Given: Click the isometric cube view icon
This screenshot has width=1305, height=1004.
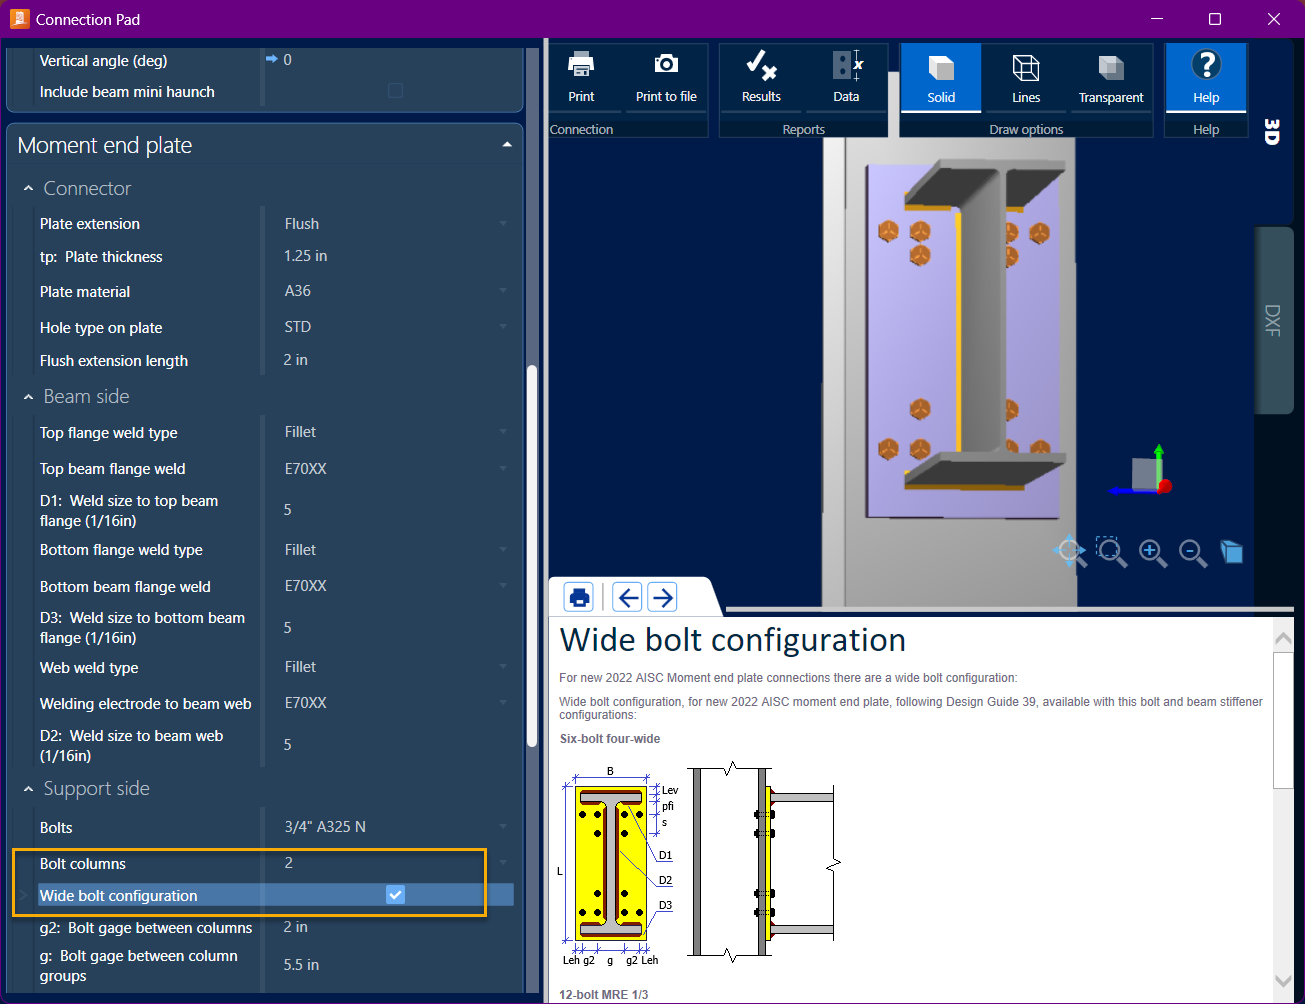Looking at the screenshot, I should 1231,551.
